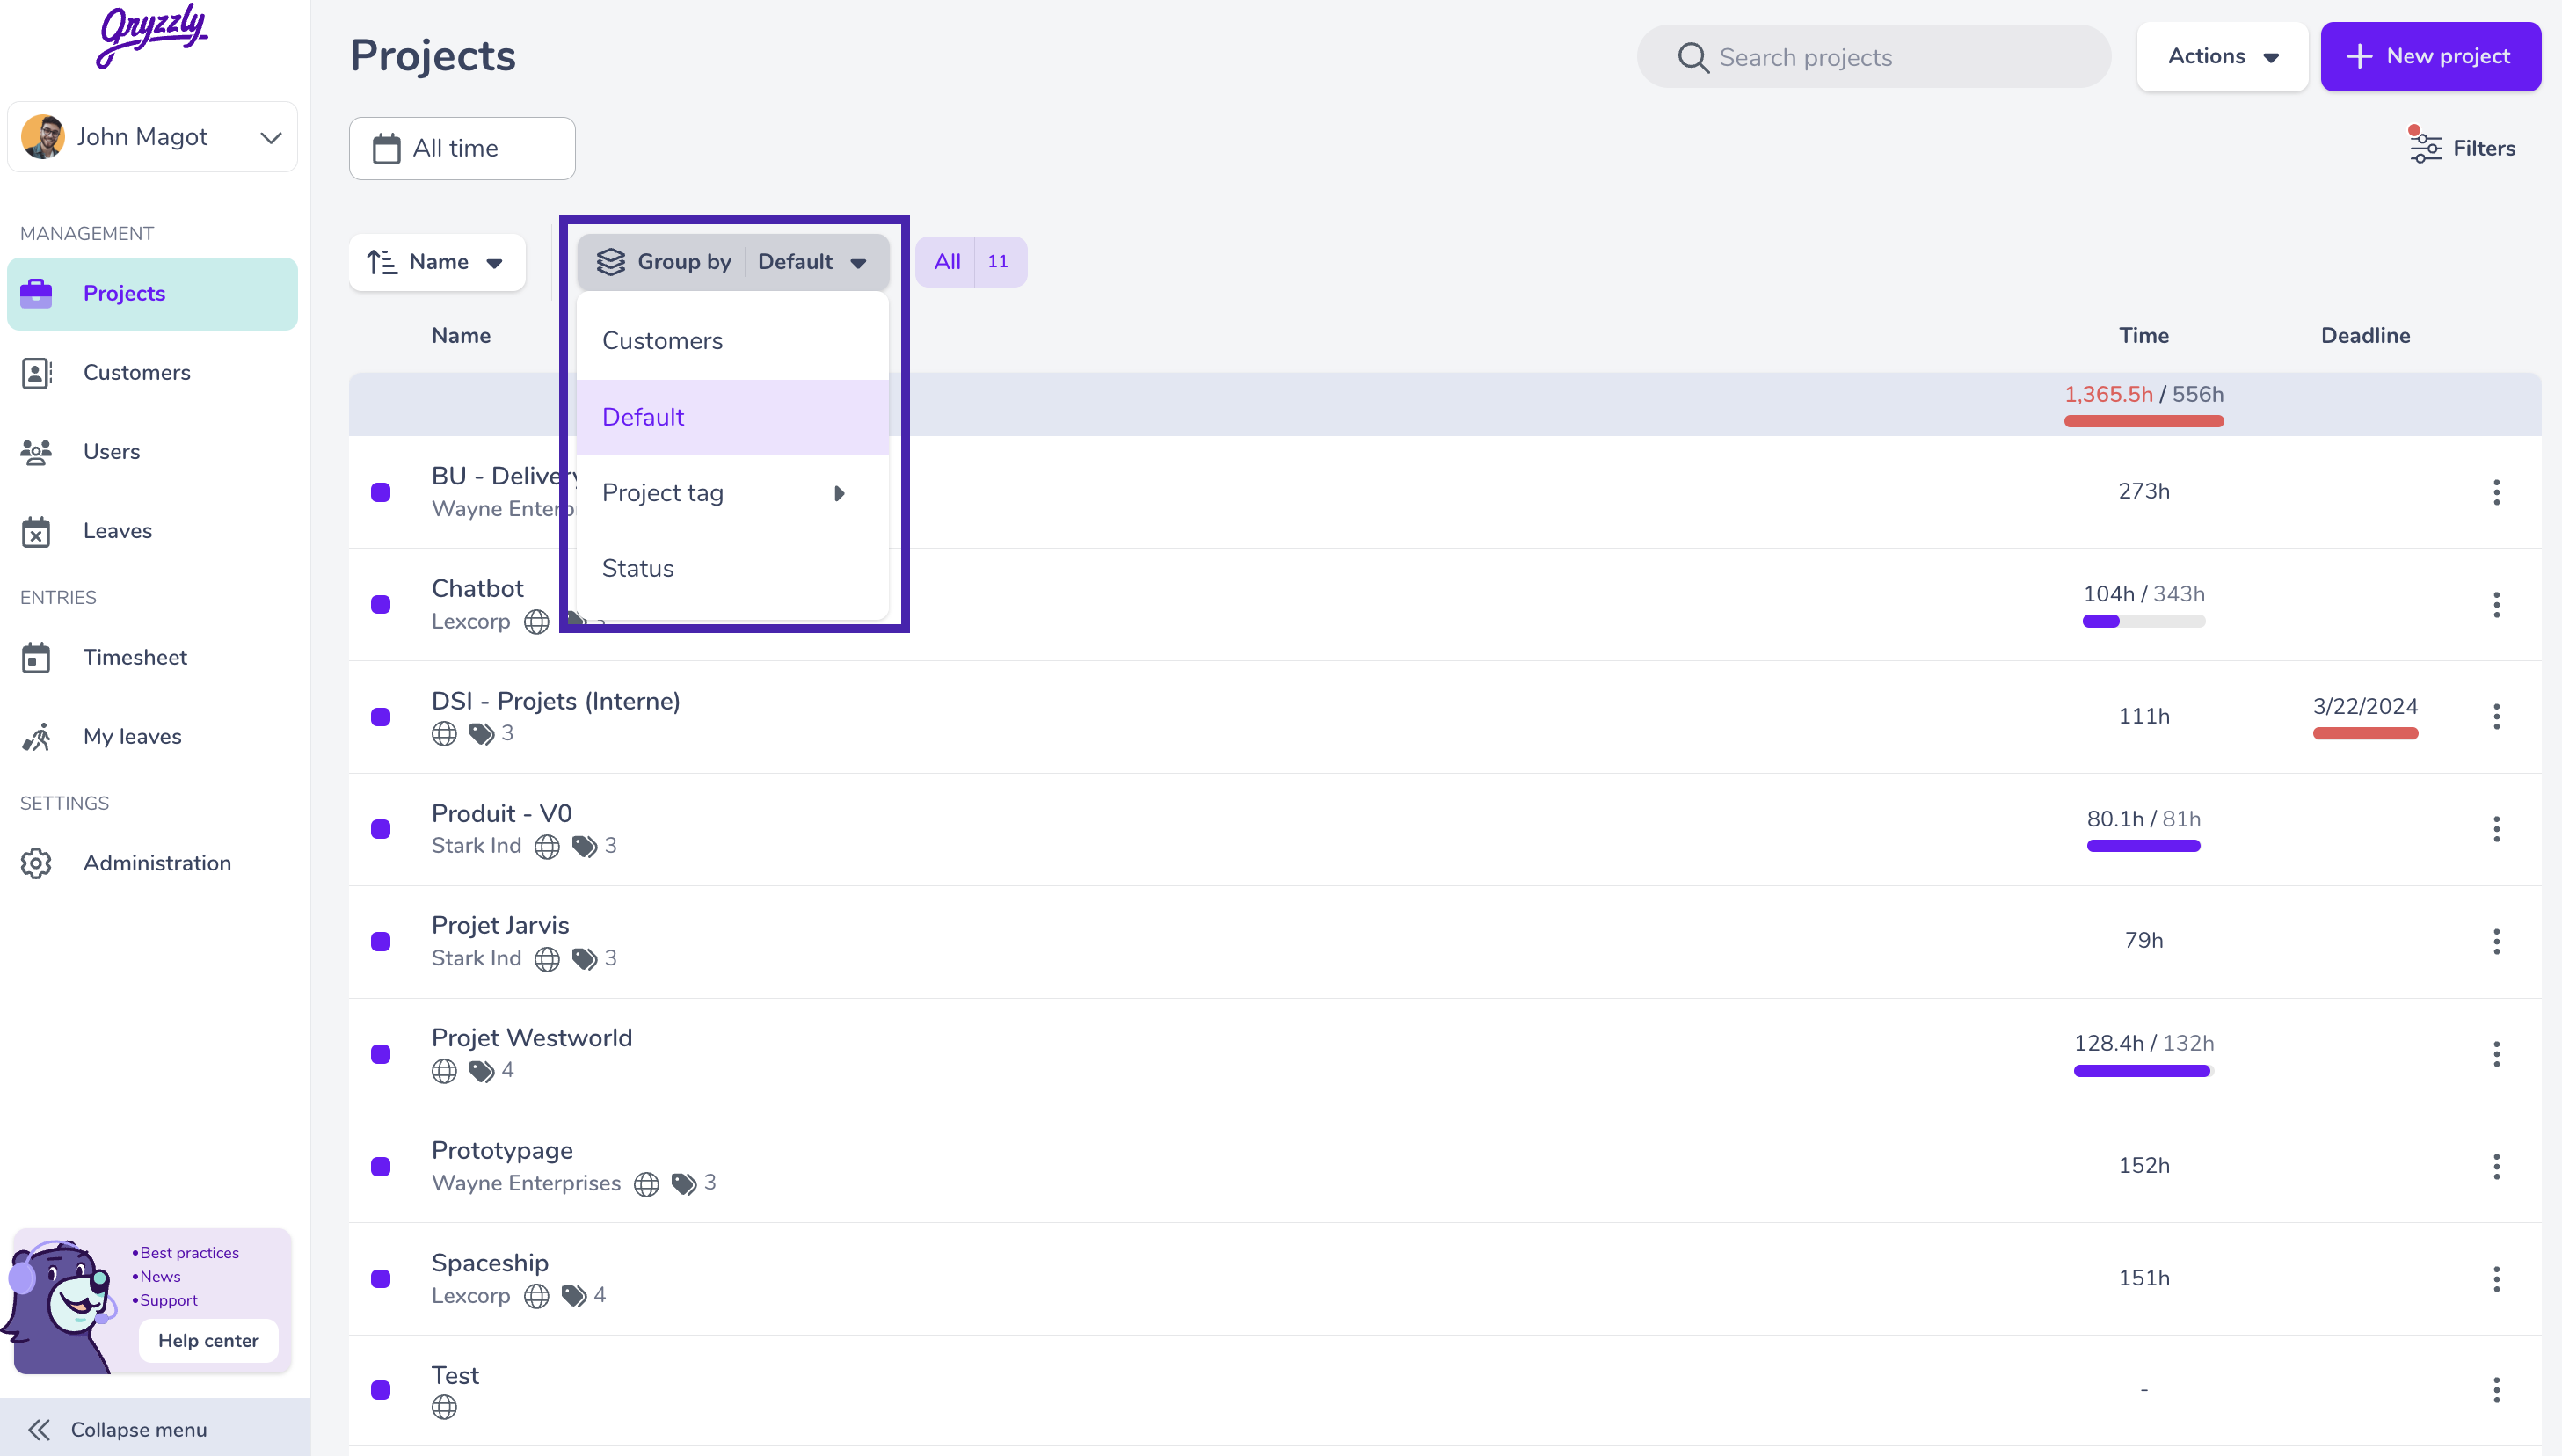Go to Users in sidebar
2562x1456 pixels.
152,452
